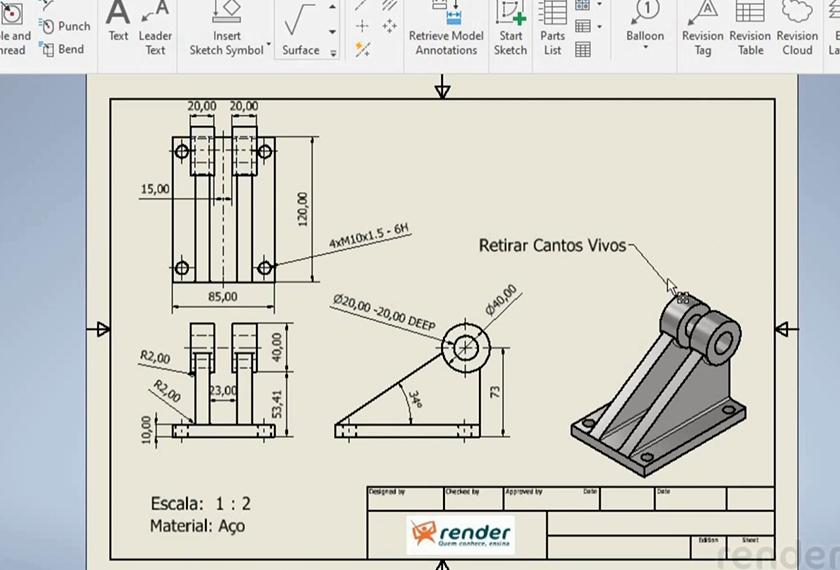Expand the symbol gallery using the bottom arrow

(x=333, y=53)
